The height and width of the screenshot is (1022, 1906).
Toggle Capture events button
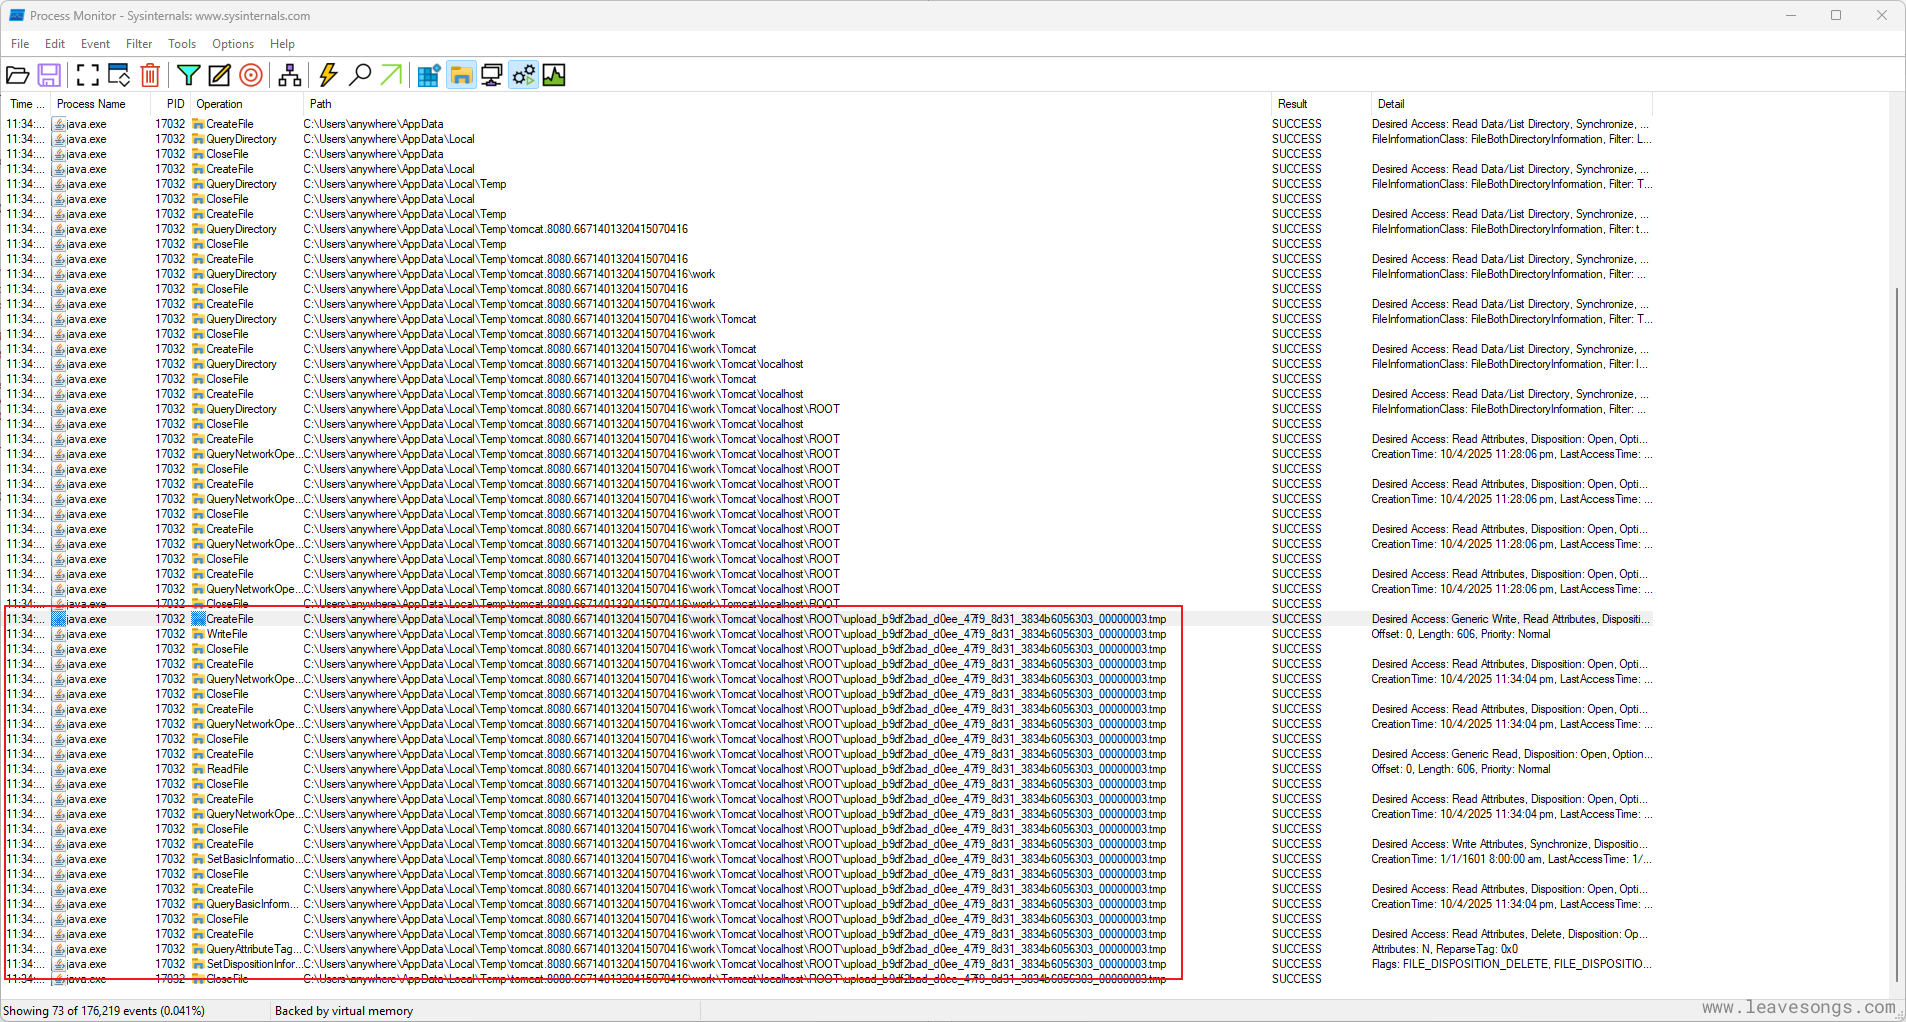(88, 75)
